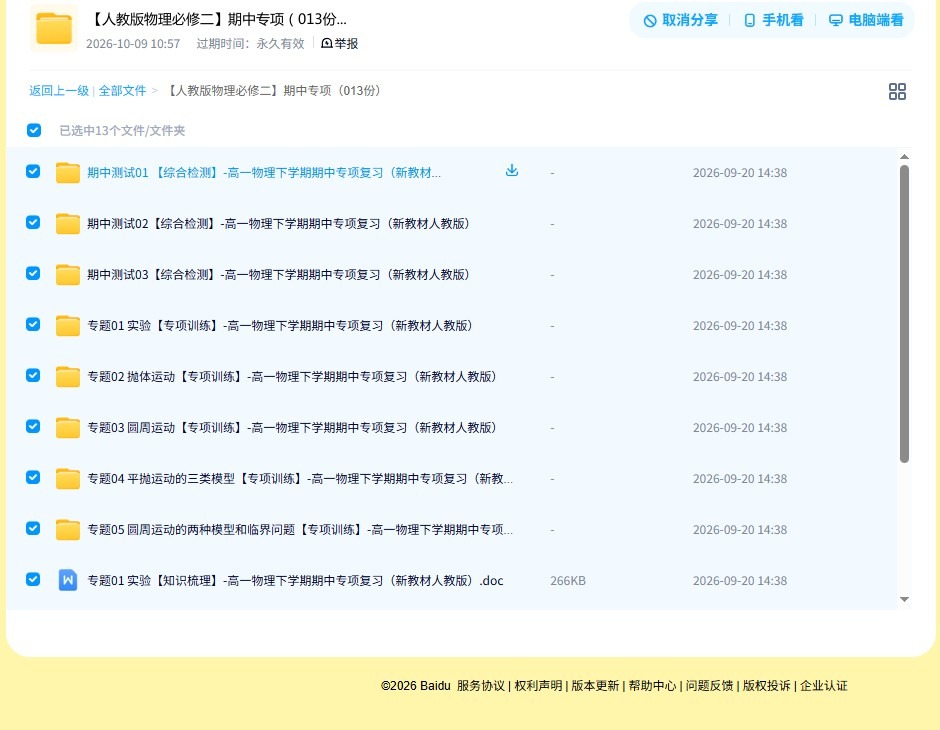
Task: Click folder icon of 期中测试01 row
Action: point(68,173)
